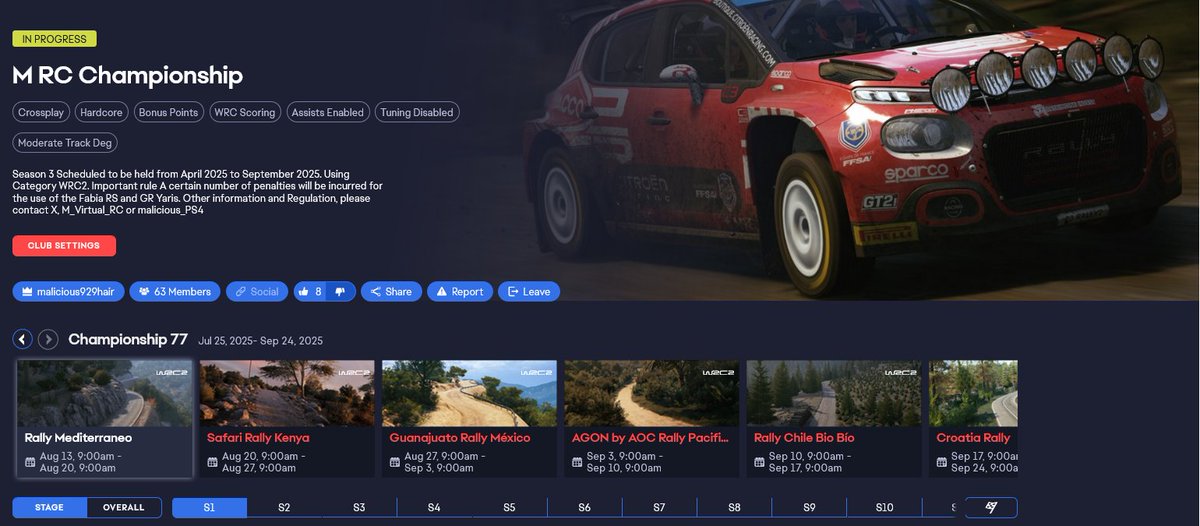Select stage tab S4
This screenshot has width=1200, height=526.
tap(434, 508)
